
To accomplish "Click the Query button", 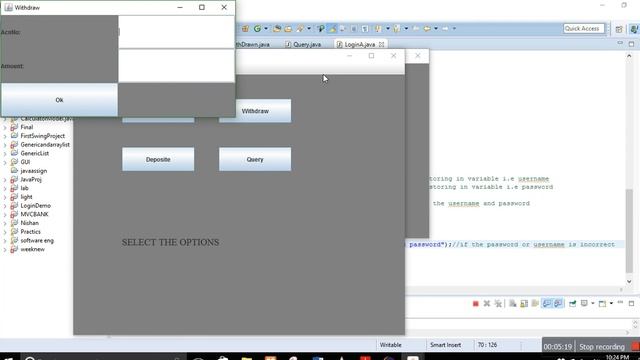I will pyautogui.click(x=255, y=159).
